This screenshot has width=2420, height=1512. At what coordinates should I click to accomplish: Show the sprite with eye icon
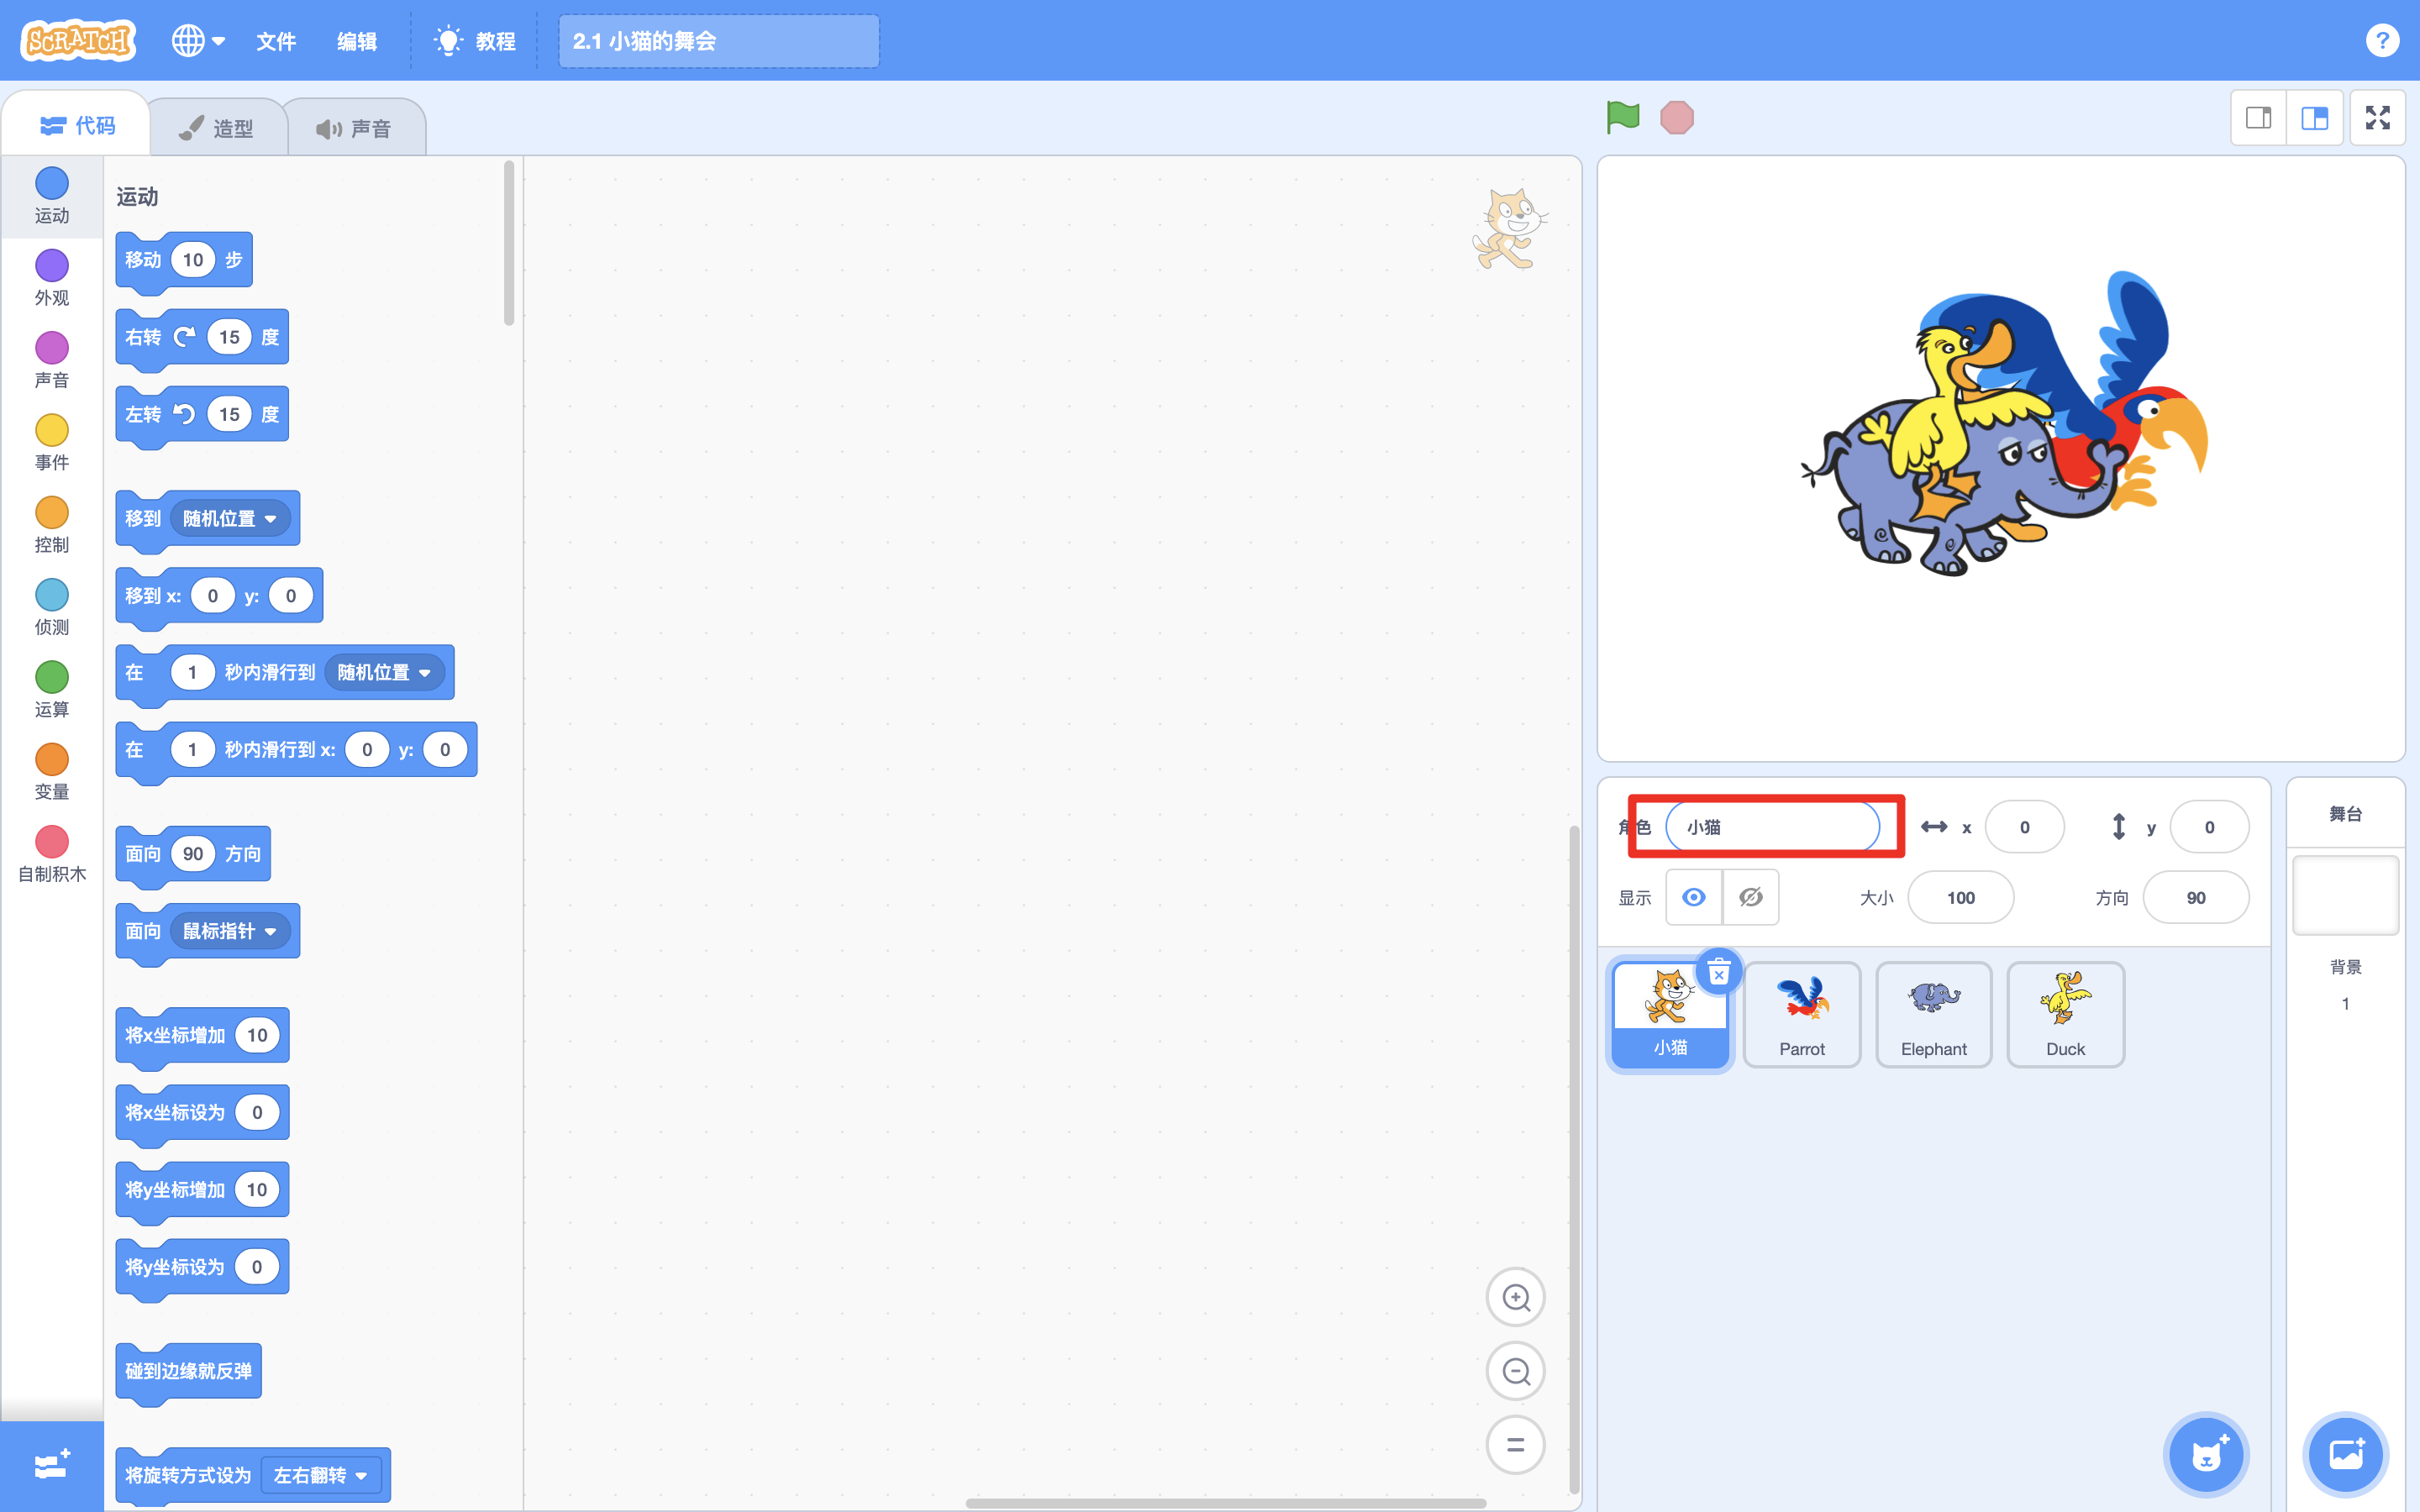coord(1693,897)
